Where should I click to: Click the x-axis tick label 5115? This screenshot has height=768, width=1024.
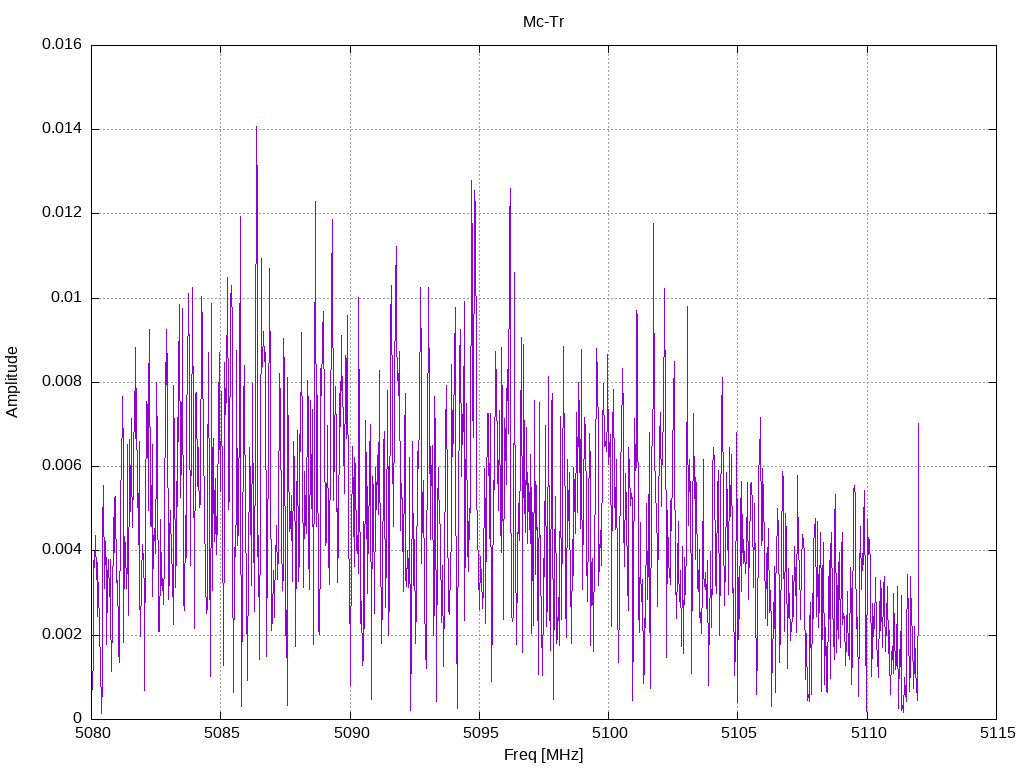pos(997,733)
